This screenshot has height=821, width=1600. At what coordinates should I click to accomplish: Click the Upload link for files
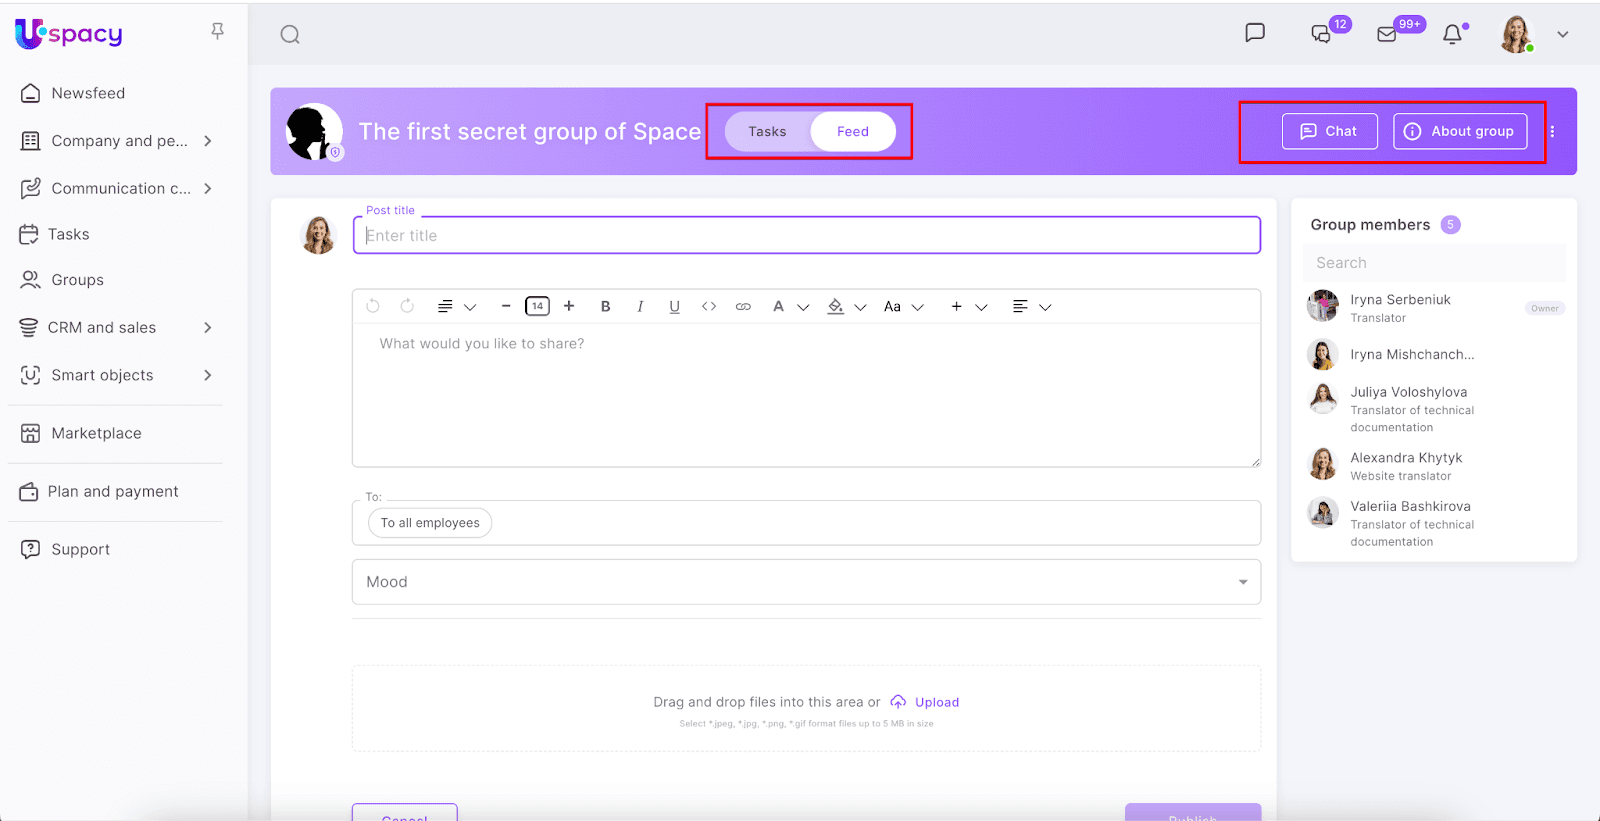pyautogui.click(x=936, y=703)
